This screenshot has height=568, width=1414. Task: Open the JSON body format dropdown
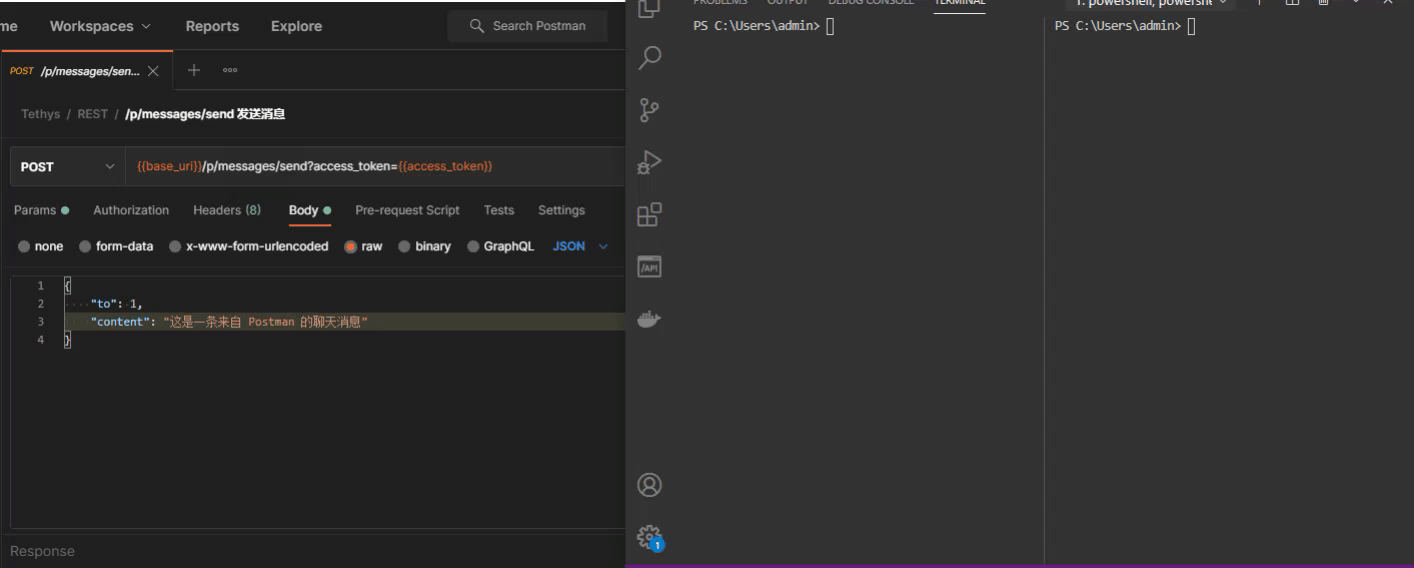coord(580,246)
